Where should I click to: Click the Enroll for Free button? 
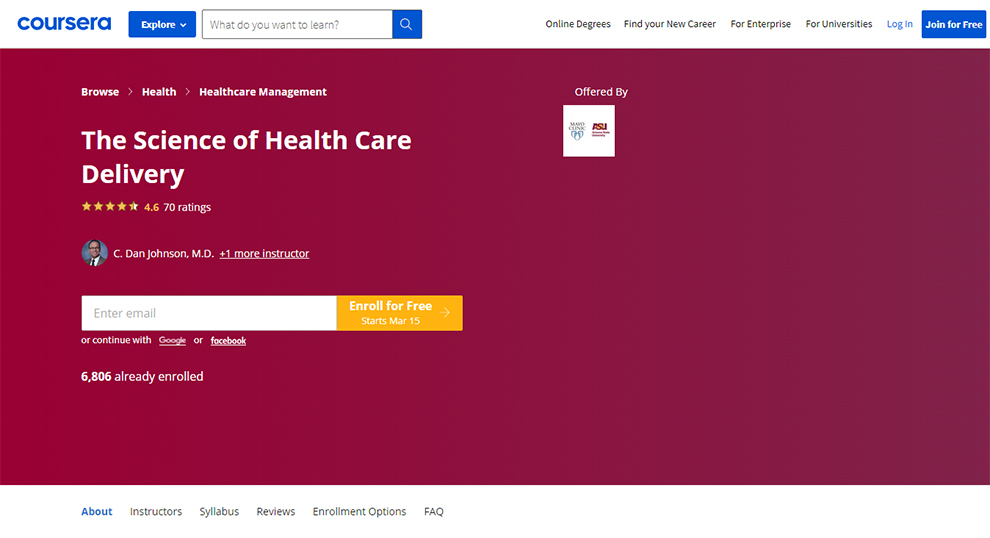[400, 313]
